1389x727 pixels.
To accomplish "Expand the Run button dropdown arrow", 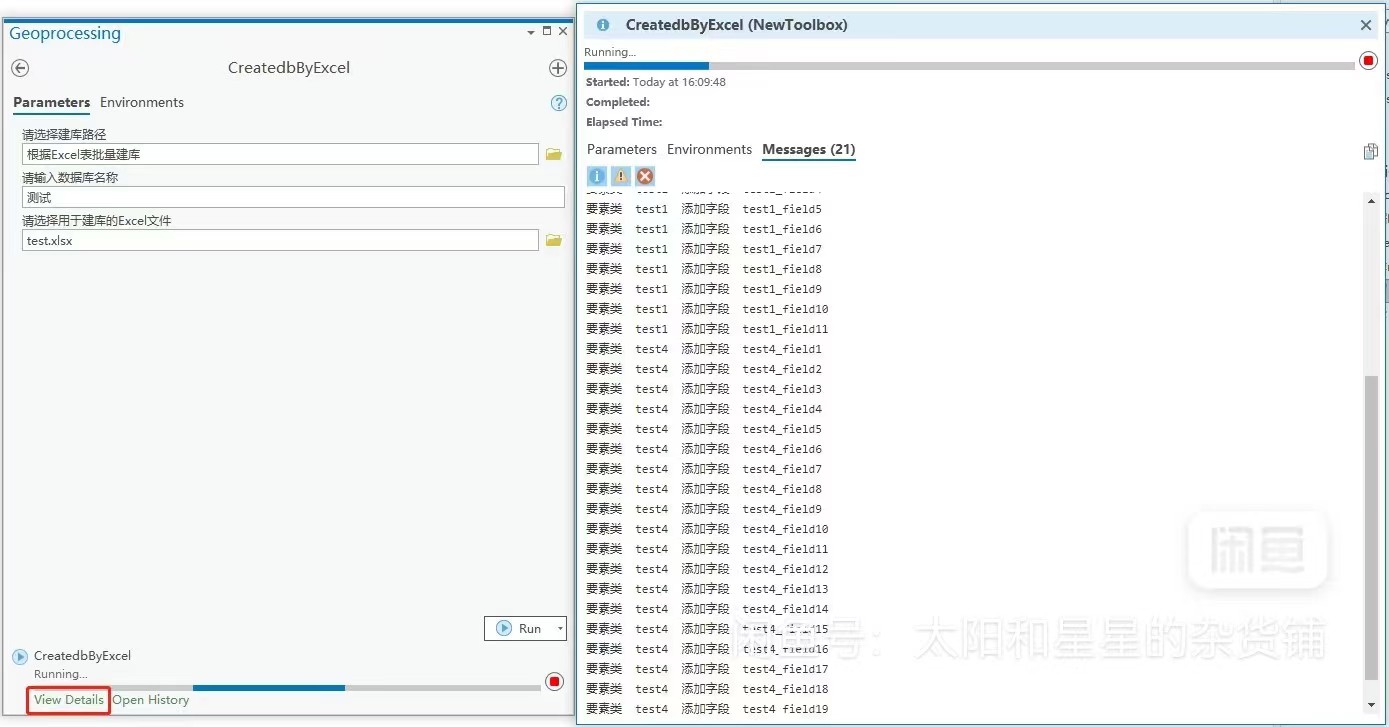I will click(x=560, y=629).
